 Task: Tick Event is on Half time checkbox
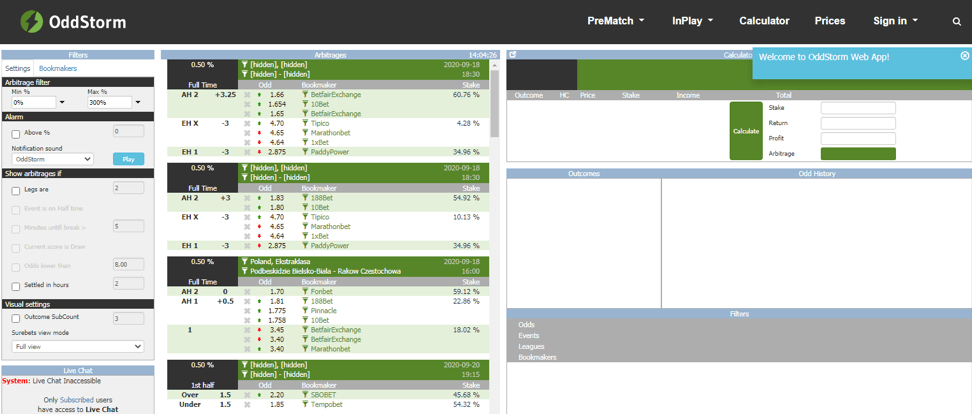pos(15,209)
